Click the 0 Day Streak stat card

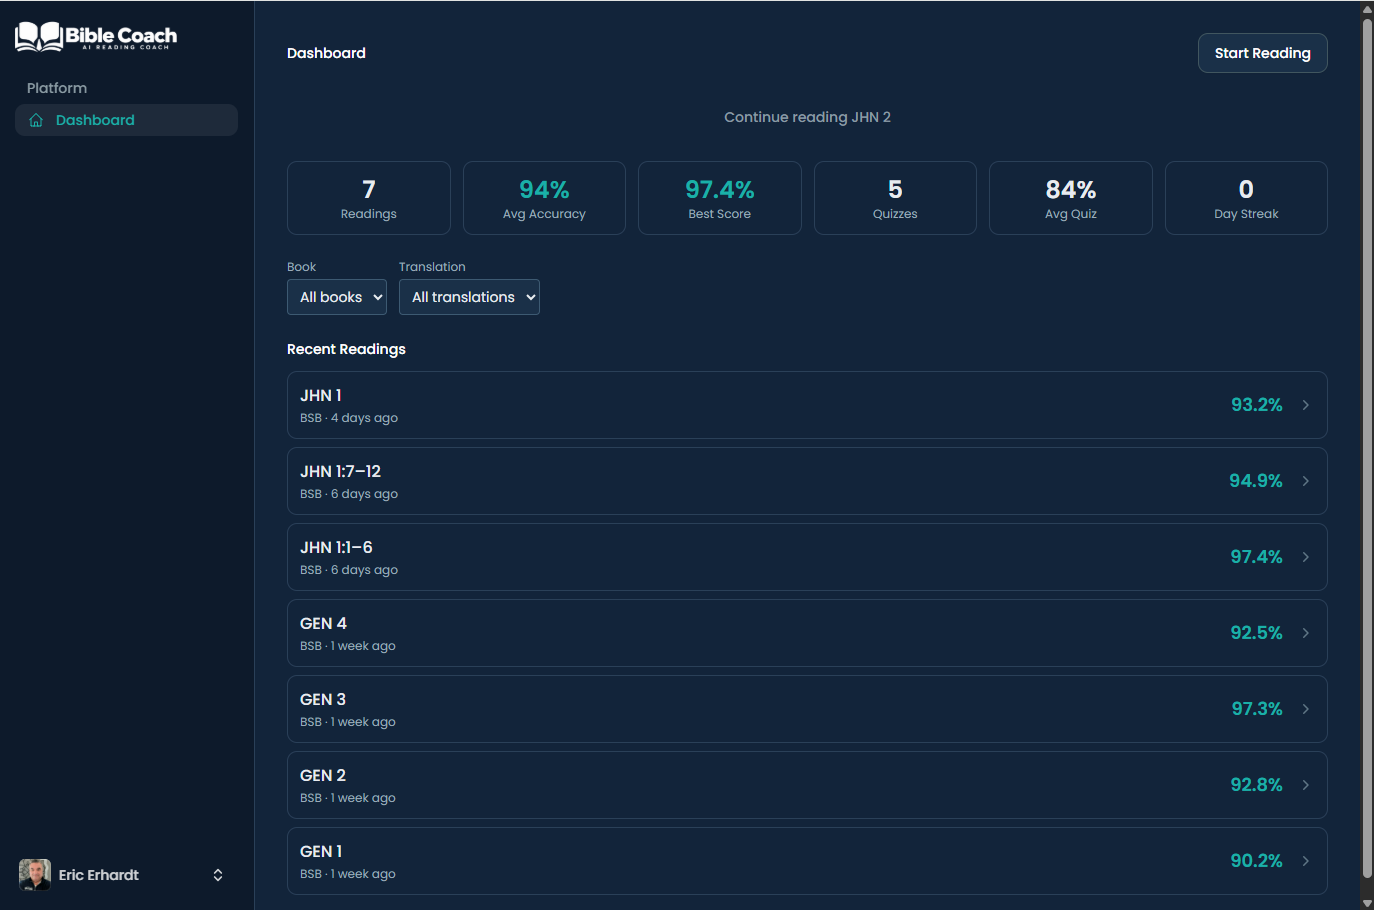[x=1246, y=198]
